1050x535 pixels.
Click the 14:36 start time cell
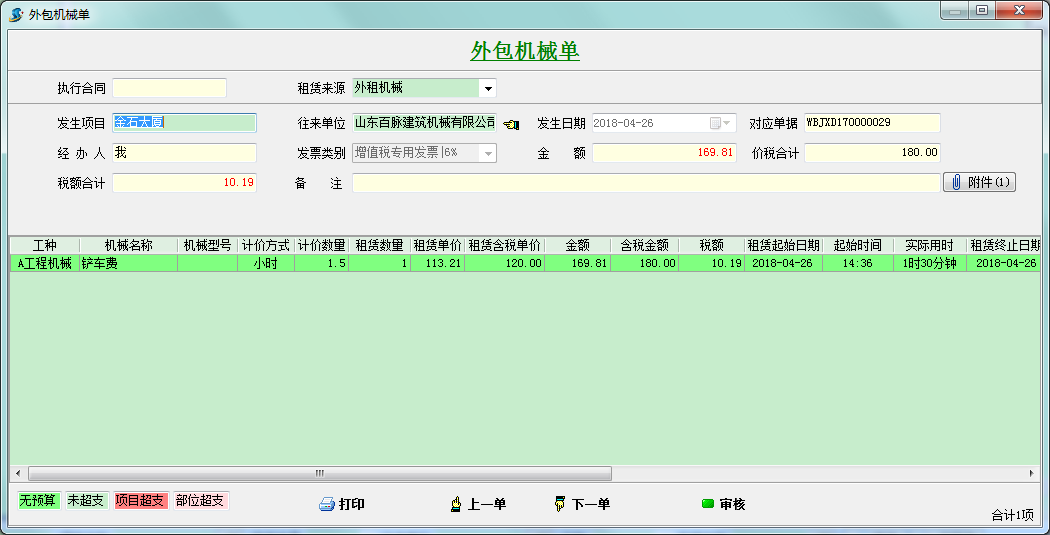[x=858, y=263]
